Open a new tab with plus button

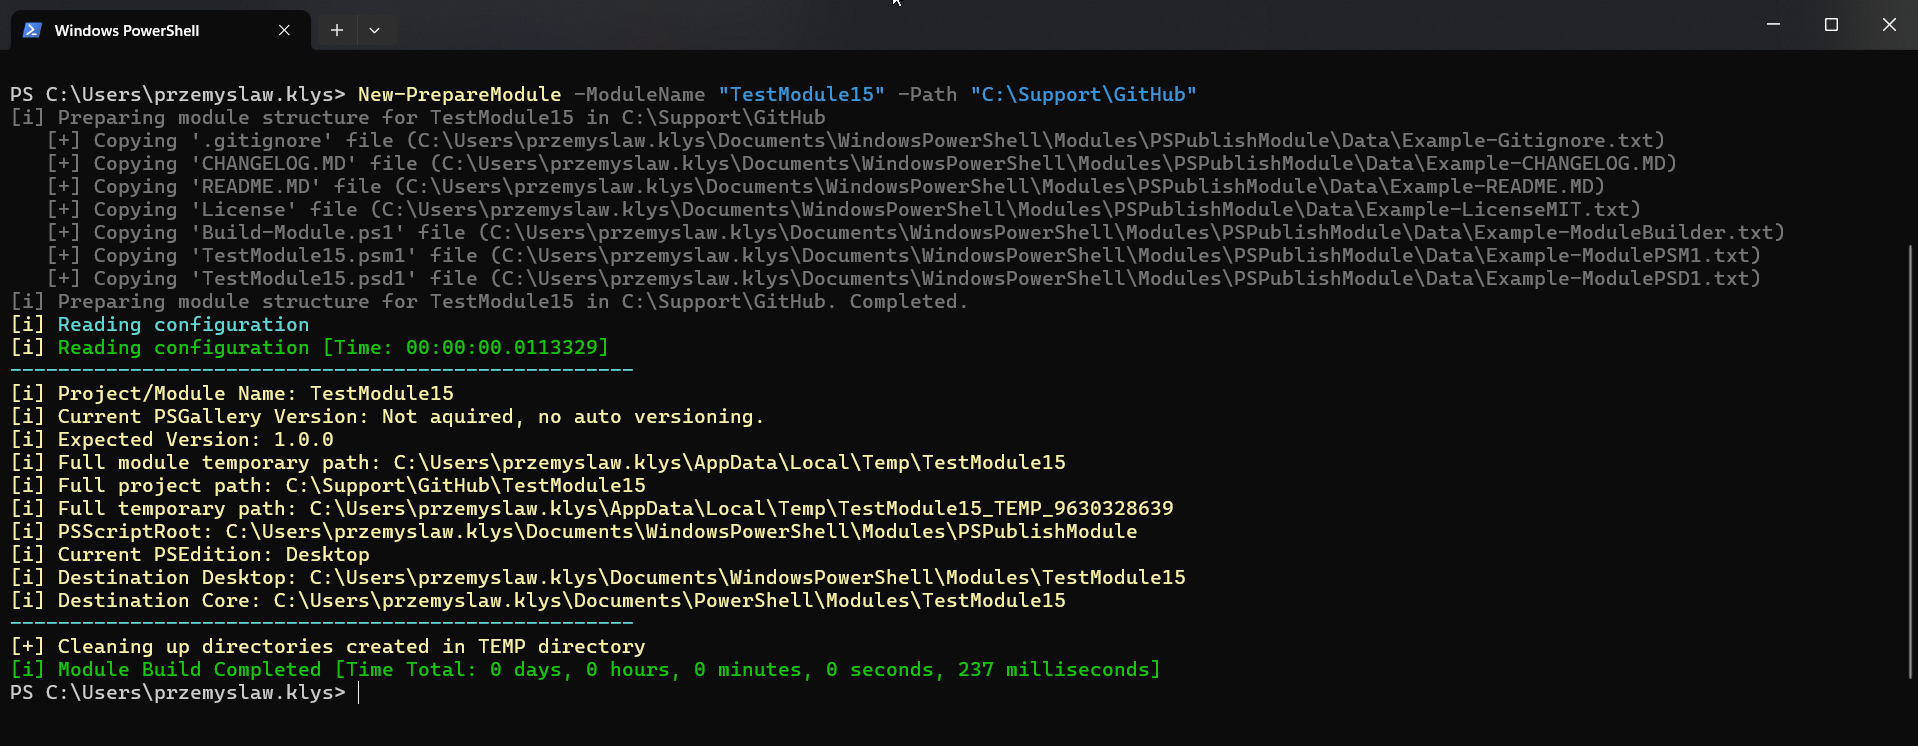(337, 30)
